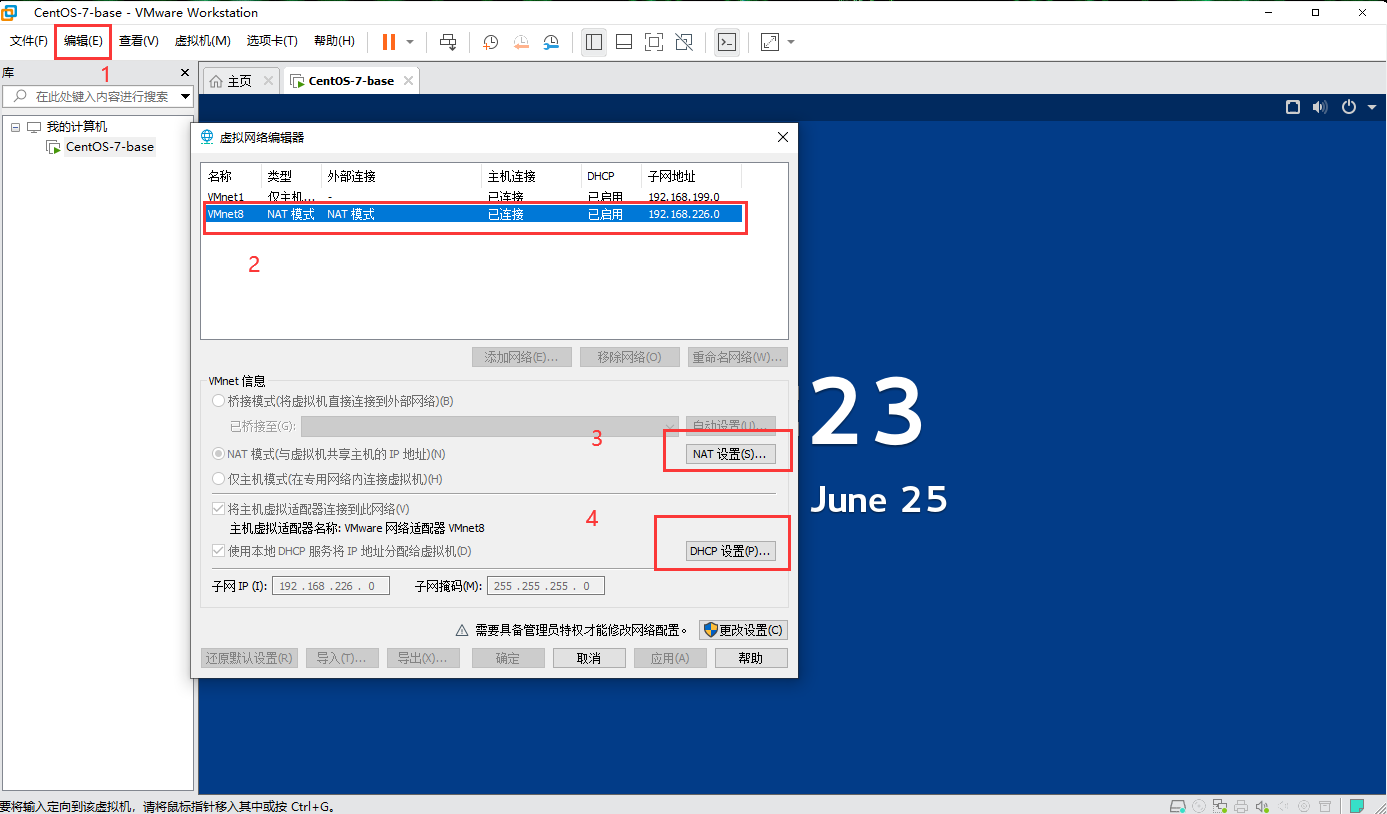Click the hard disk status bar icon
1387x814 pixels.
(x=1179, y=806)
